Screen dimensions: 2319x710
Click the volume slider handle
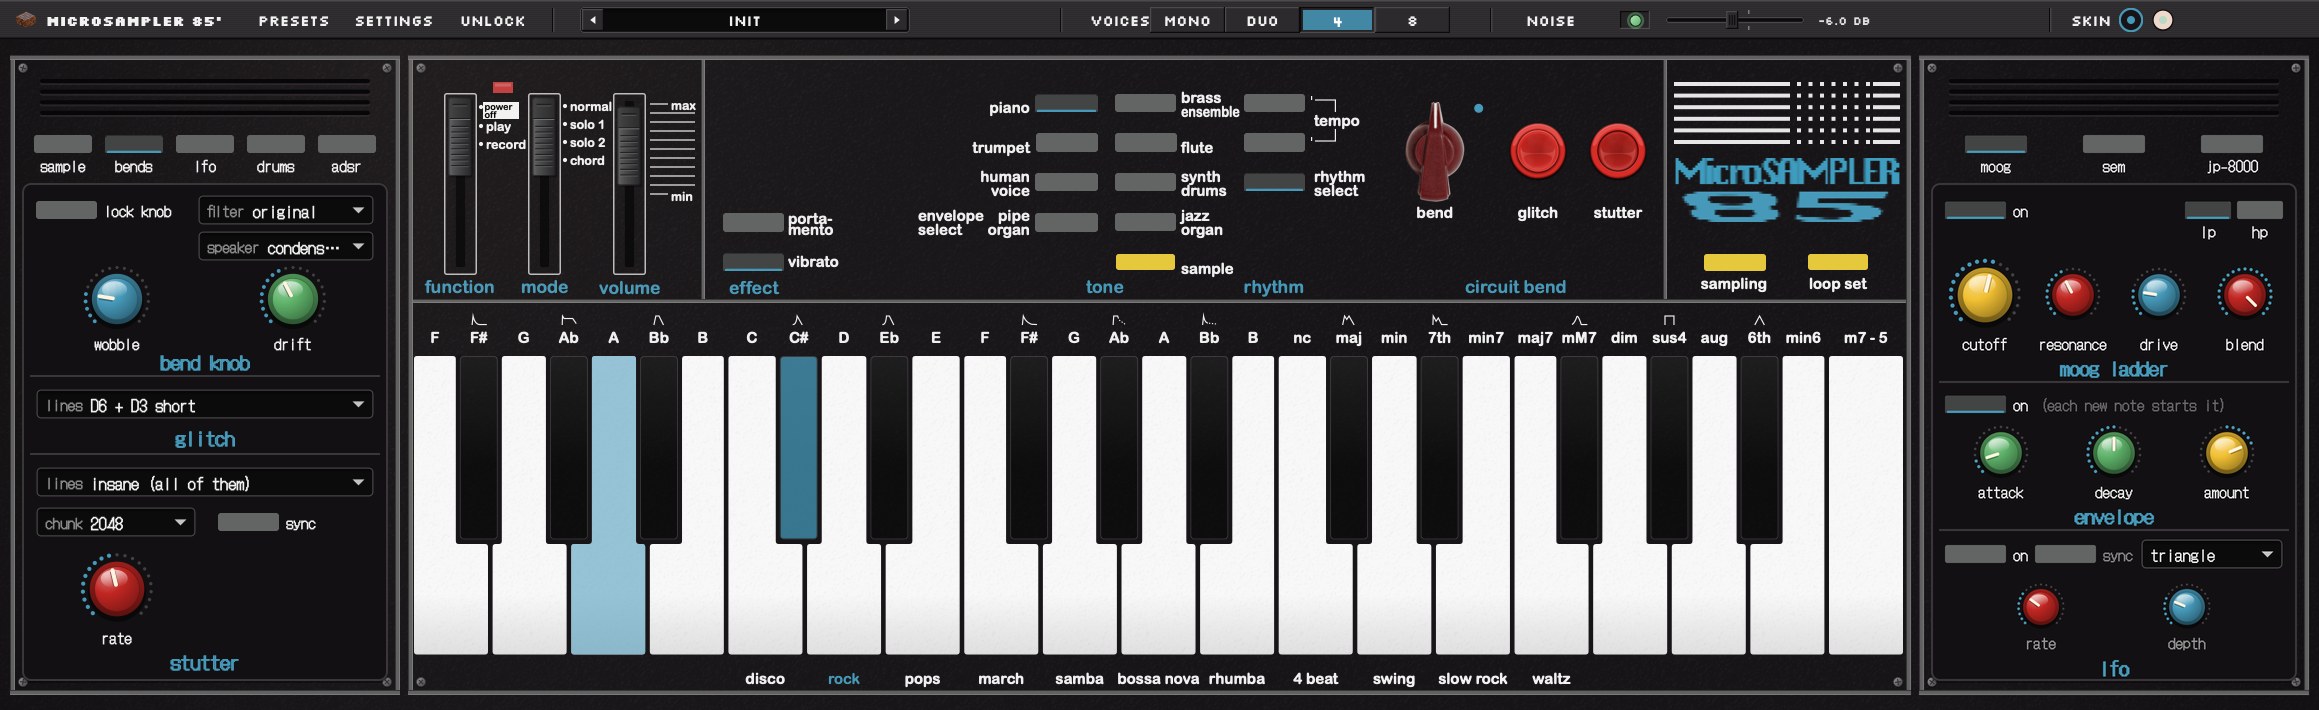pos(629,145)
